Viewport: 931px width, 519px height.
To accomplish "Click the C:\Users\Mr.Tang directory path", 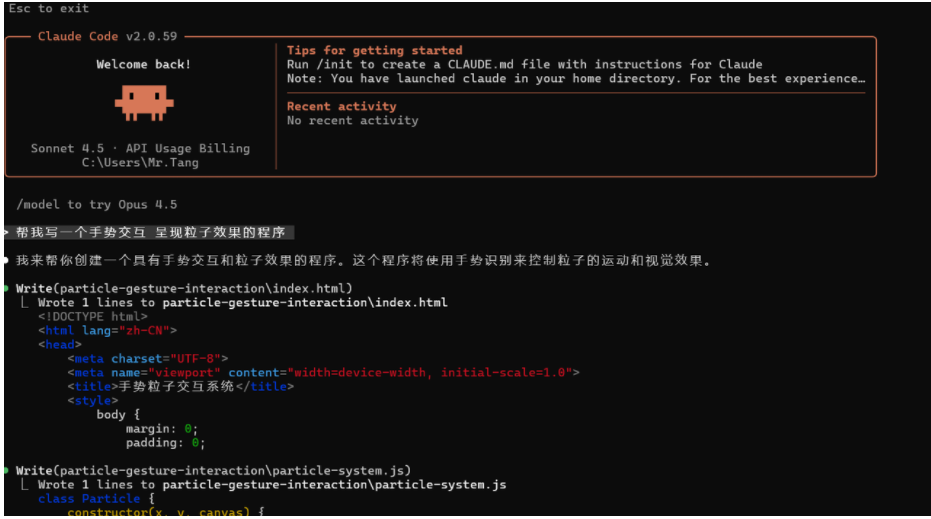I will pos(140,162).
